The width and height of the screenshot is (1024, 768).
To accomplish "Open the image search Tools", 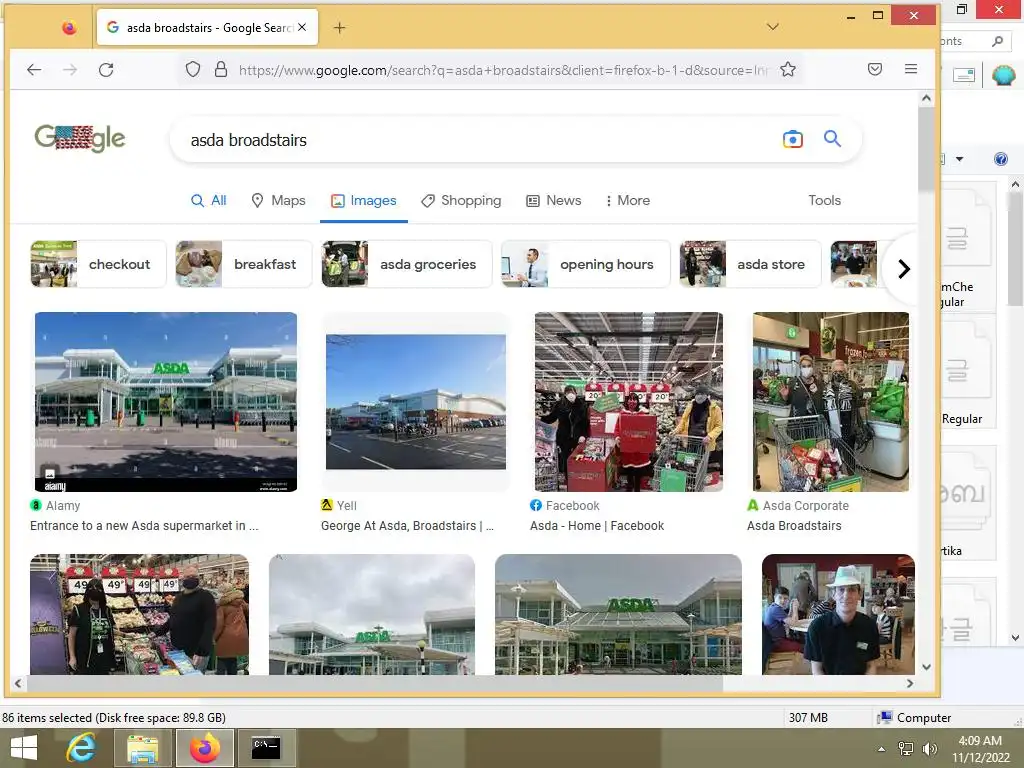I will [x=824, y=200].
